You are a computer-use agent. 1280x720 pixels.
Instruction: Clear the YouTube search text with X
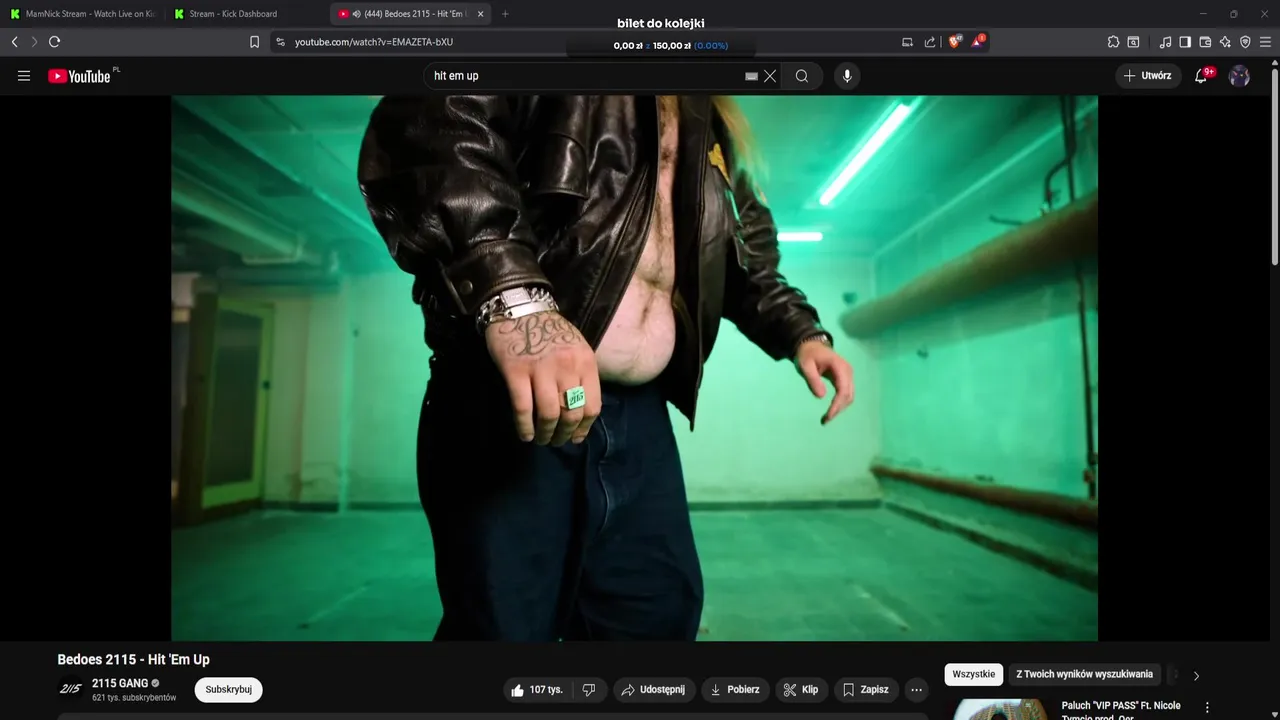pos(770,76)
